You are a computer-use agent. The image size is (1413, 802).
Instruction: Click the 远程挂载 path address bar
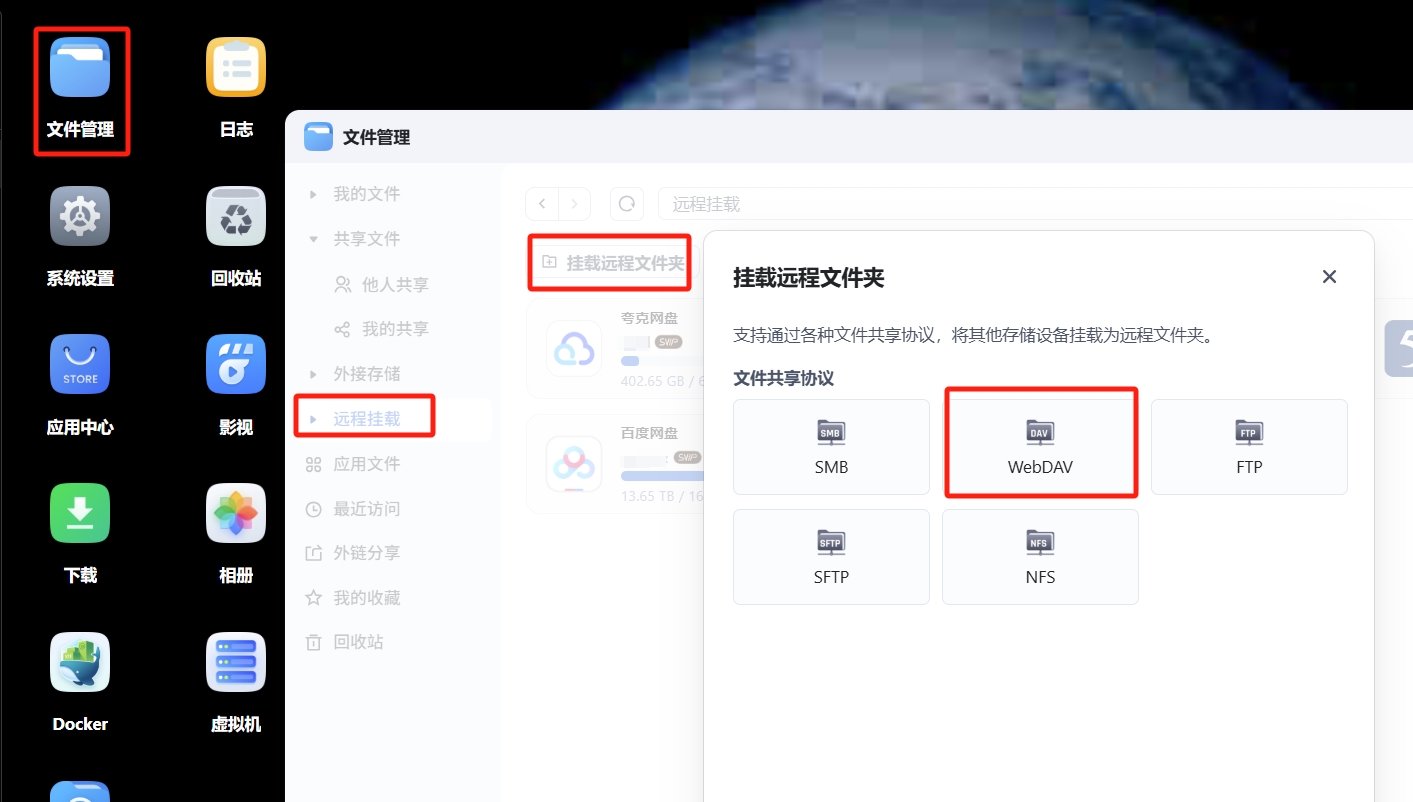click(x=1035, y=204)
